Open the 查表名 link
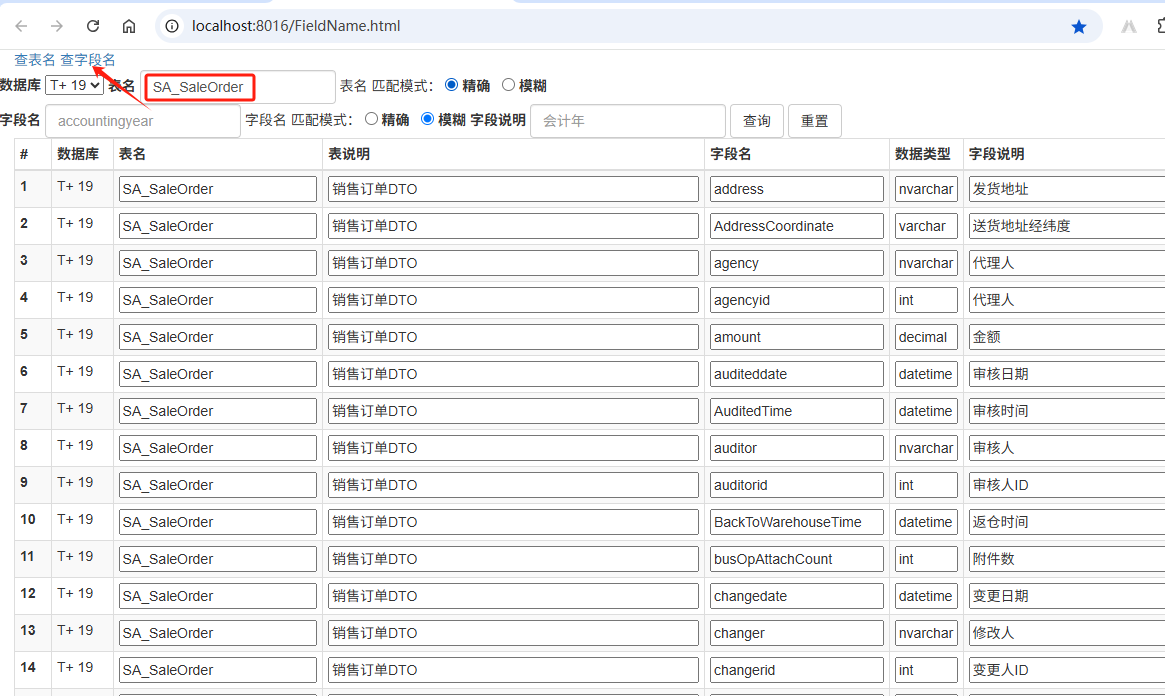This screenshot has height=696, width=1165. (35, 60)
